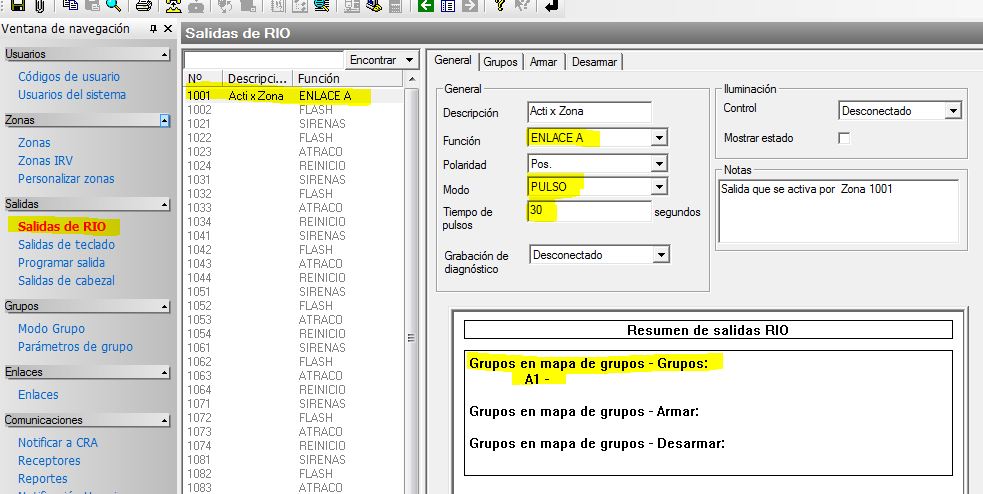Click the black return arrow icon
Screen dimensions: 983x494
pyautogui.click(x=551, y=6)
